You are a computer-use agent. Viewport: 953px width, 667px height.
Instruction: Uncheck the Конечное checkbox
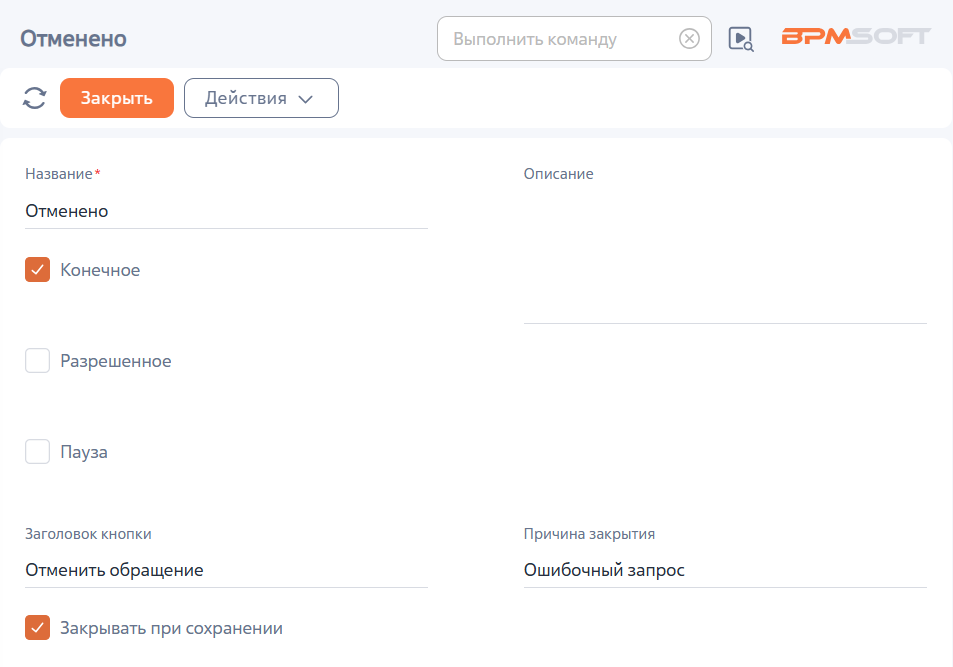[38, 269]
